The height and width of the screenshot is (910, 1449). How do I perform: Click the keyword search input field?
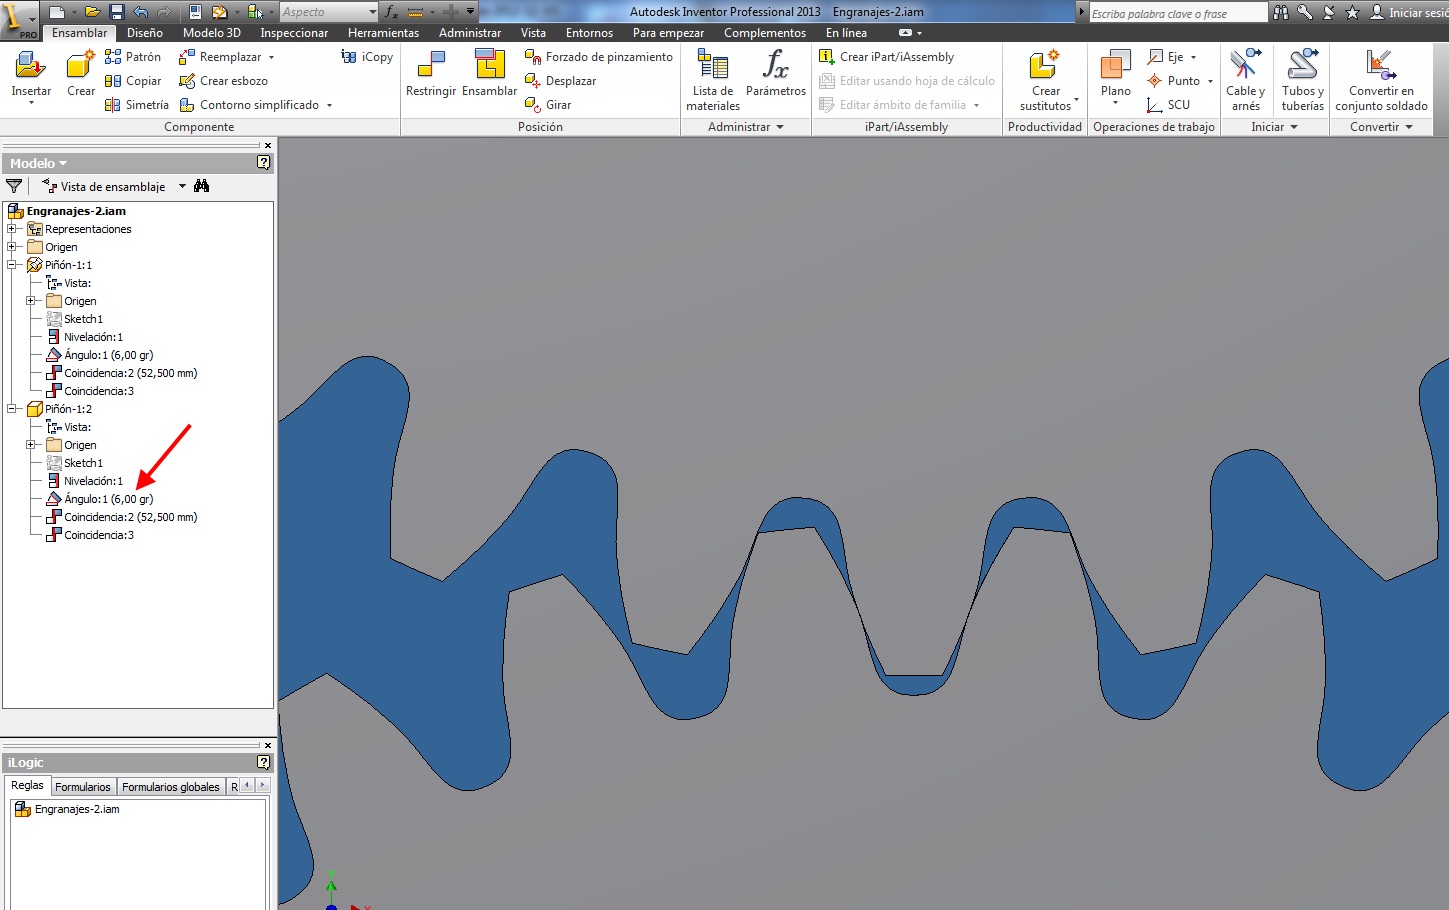[1177, 13]
